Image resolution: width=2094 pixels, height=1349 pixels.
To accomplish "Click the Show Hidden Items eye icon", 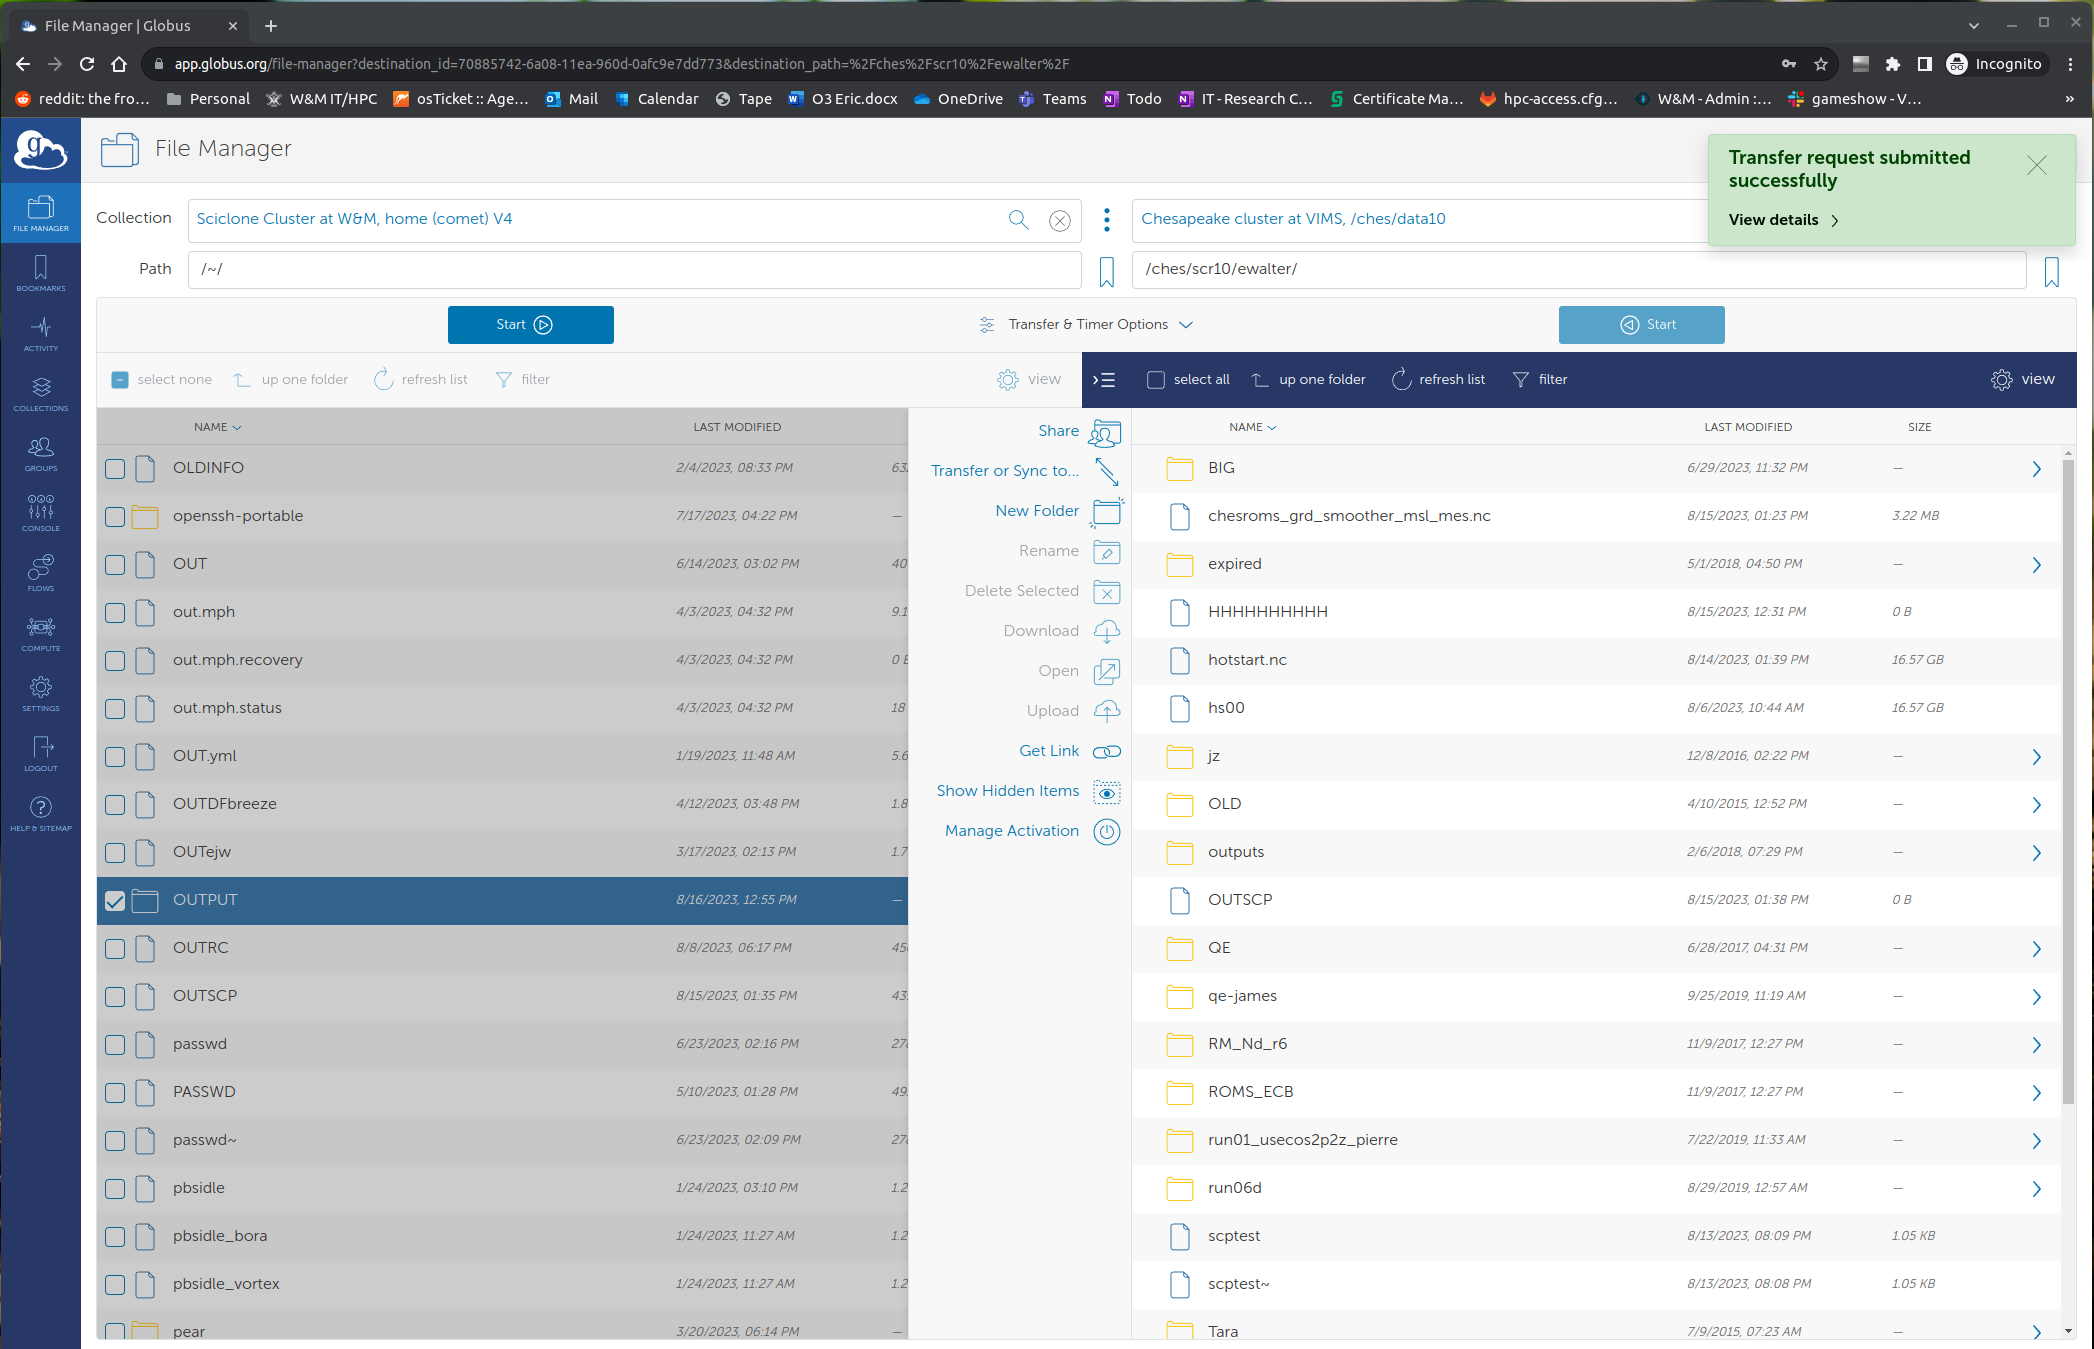I will (1106, 792).
